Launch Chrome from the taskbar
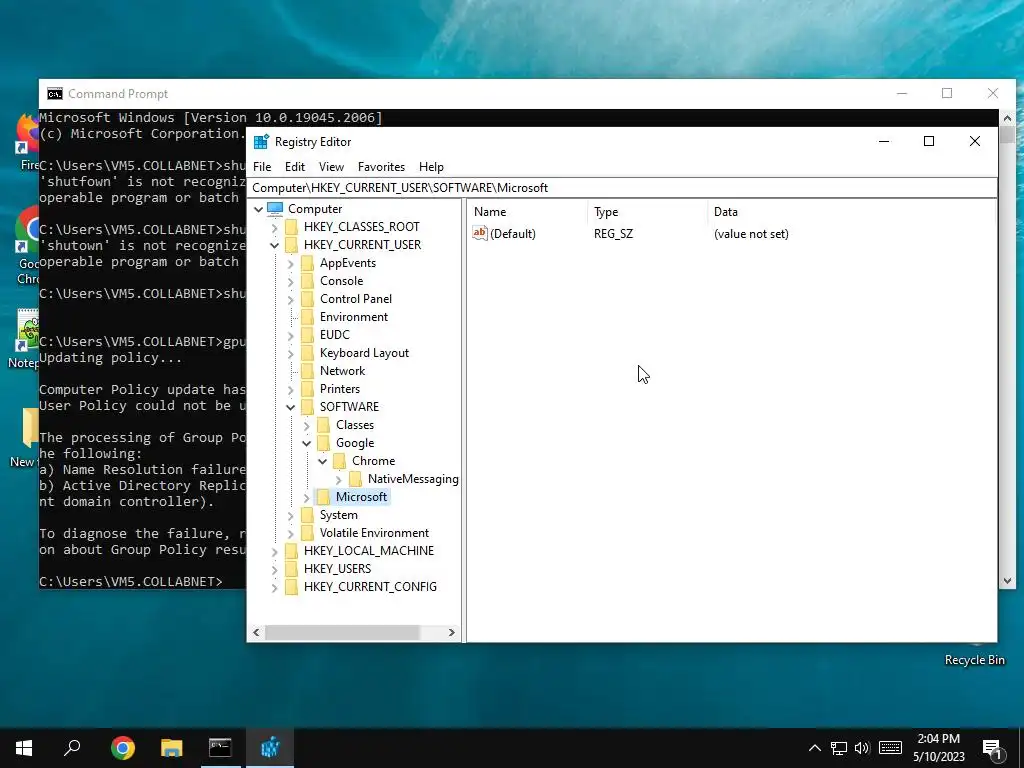1024x768 pixels. 122,748
